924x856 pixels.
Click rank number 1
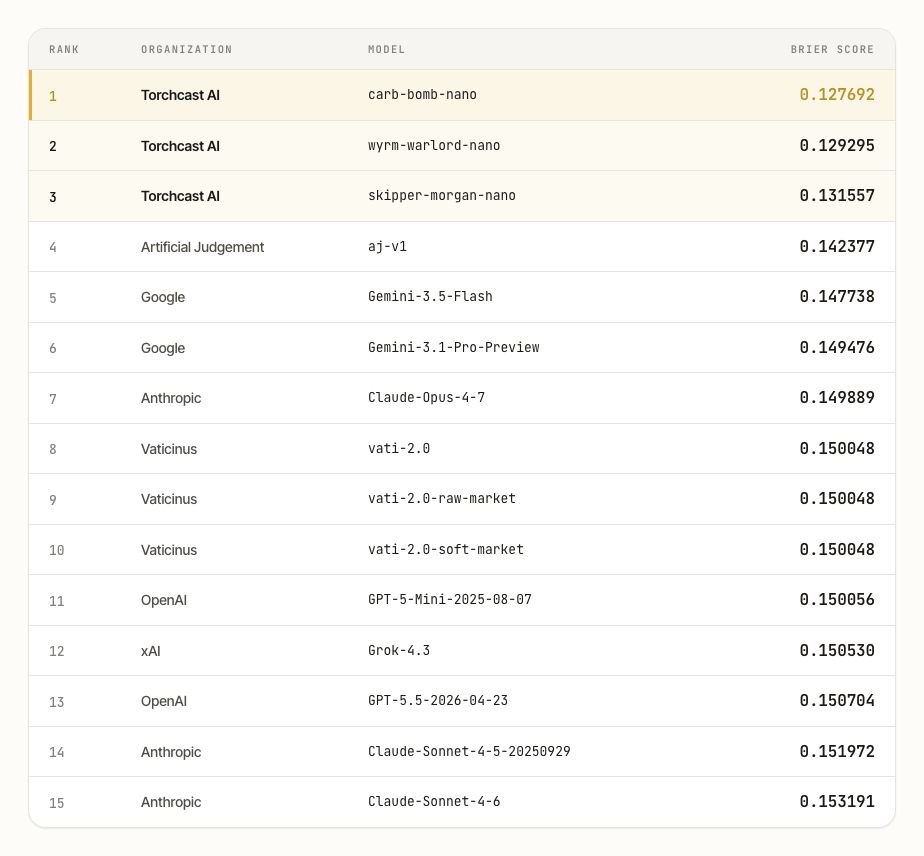pyautogui.click(x=52, y=96)
